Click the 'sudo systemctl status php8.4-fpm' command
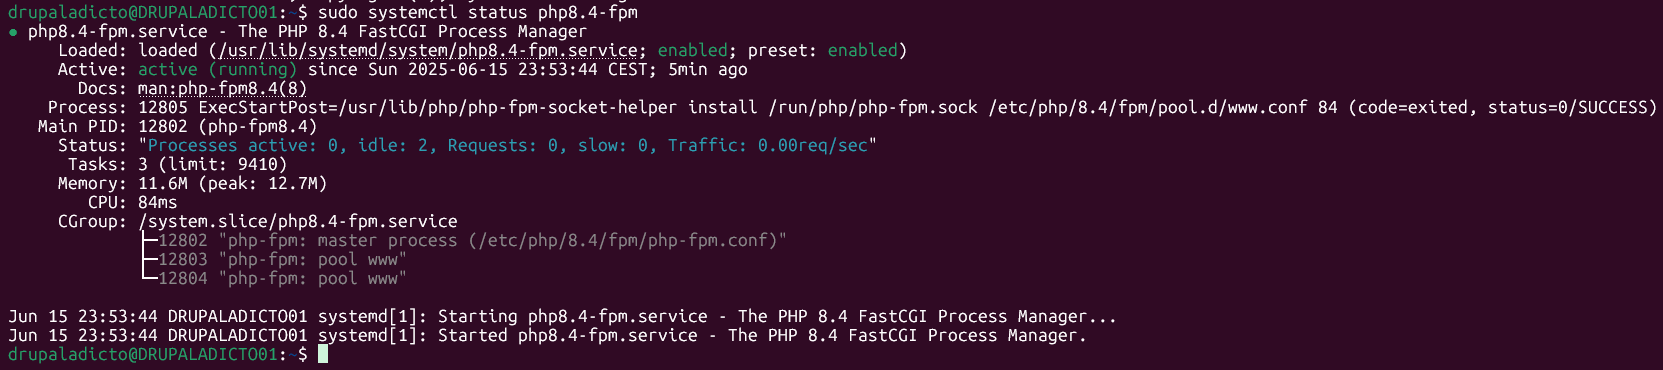Viewport: 1663px width, 370px height. 477,13
